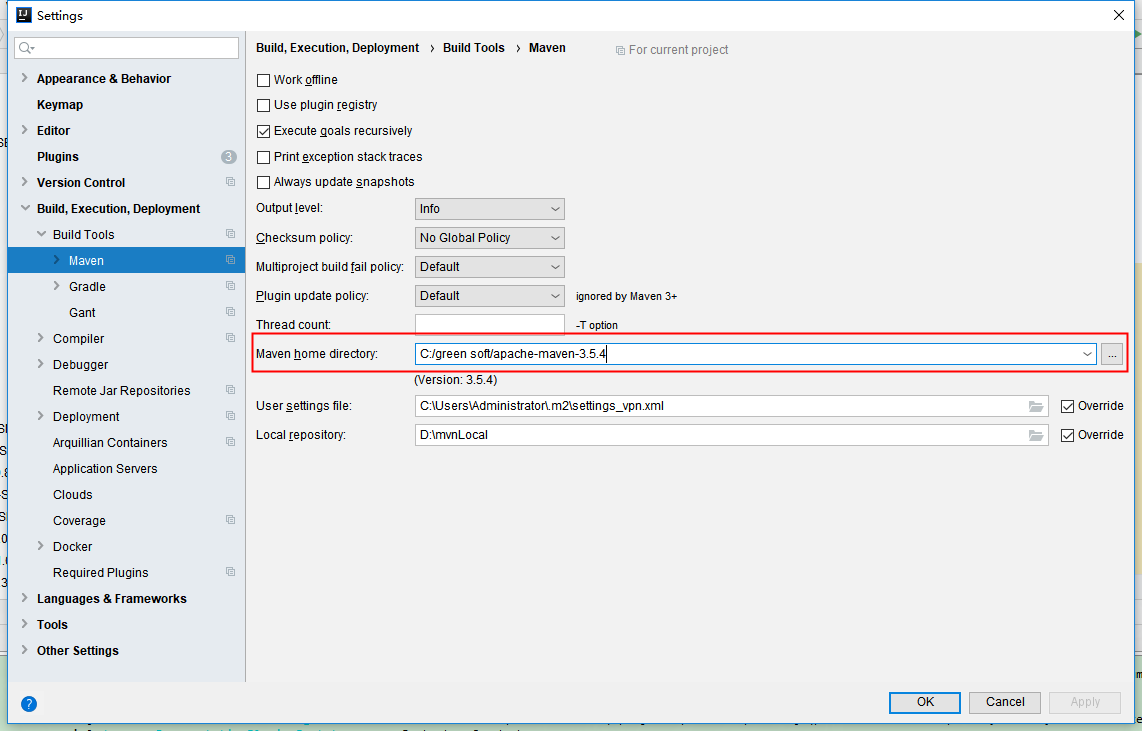Click the per-project icon beside Version Control

point(230,182)
